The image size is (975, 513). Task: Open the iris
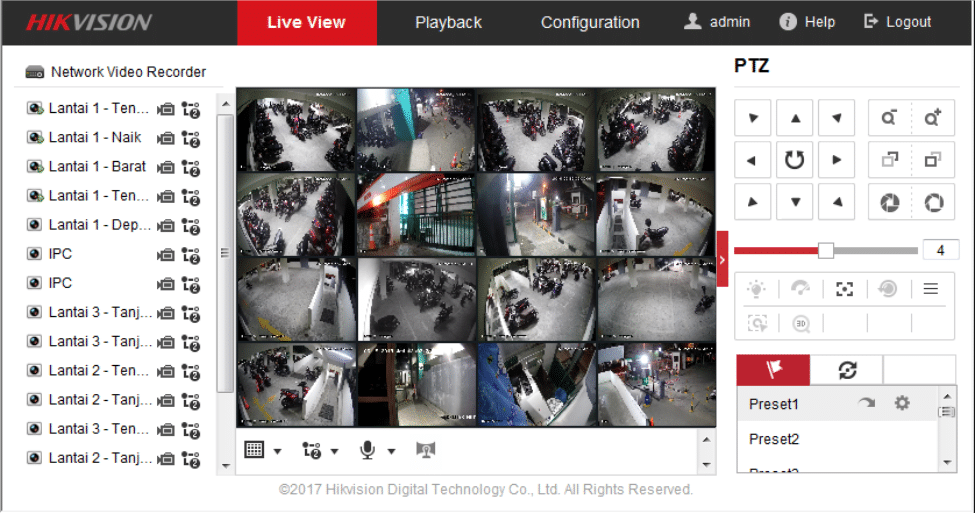coord(933,202)
